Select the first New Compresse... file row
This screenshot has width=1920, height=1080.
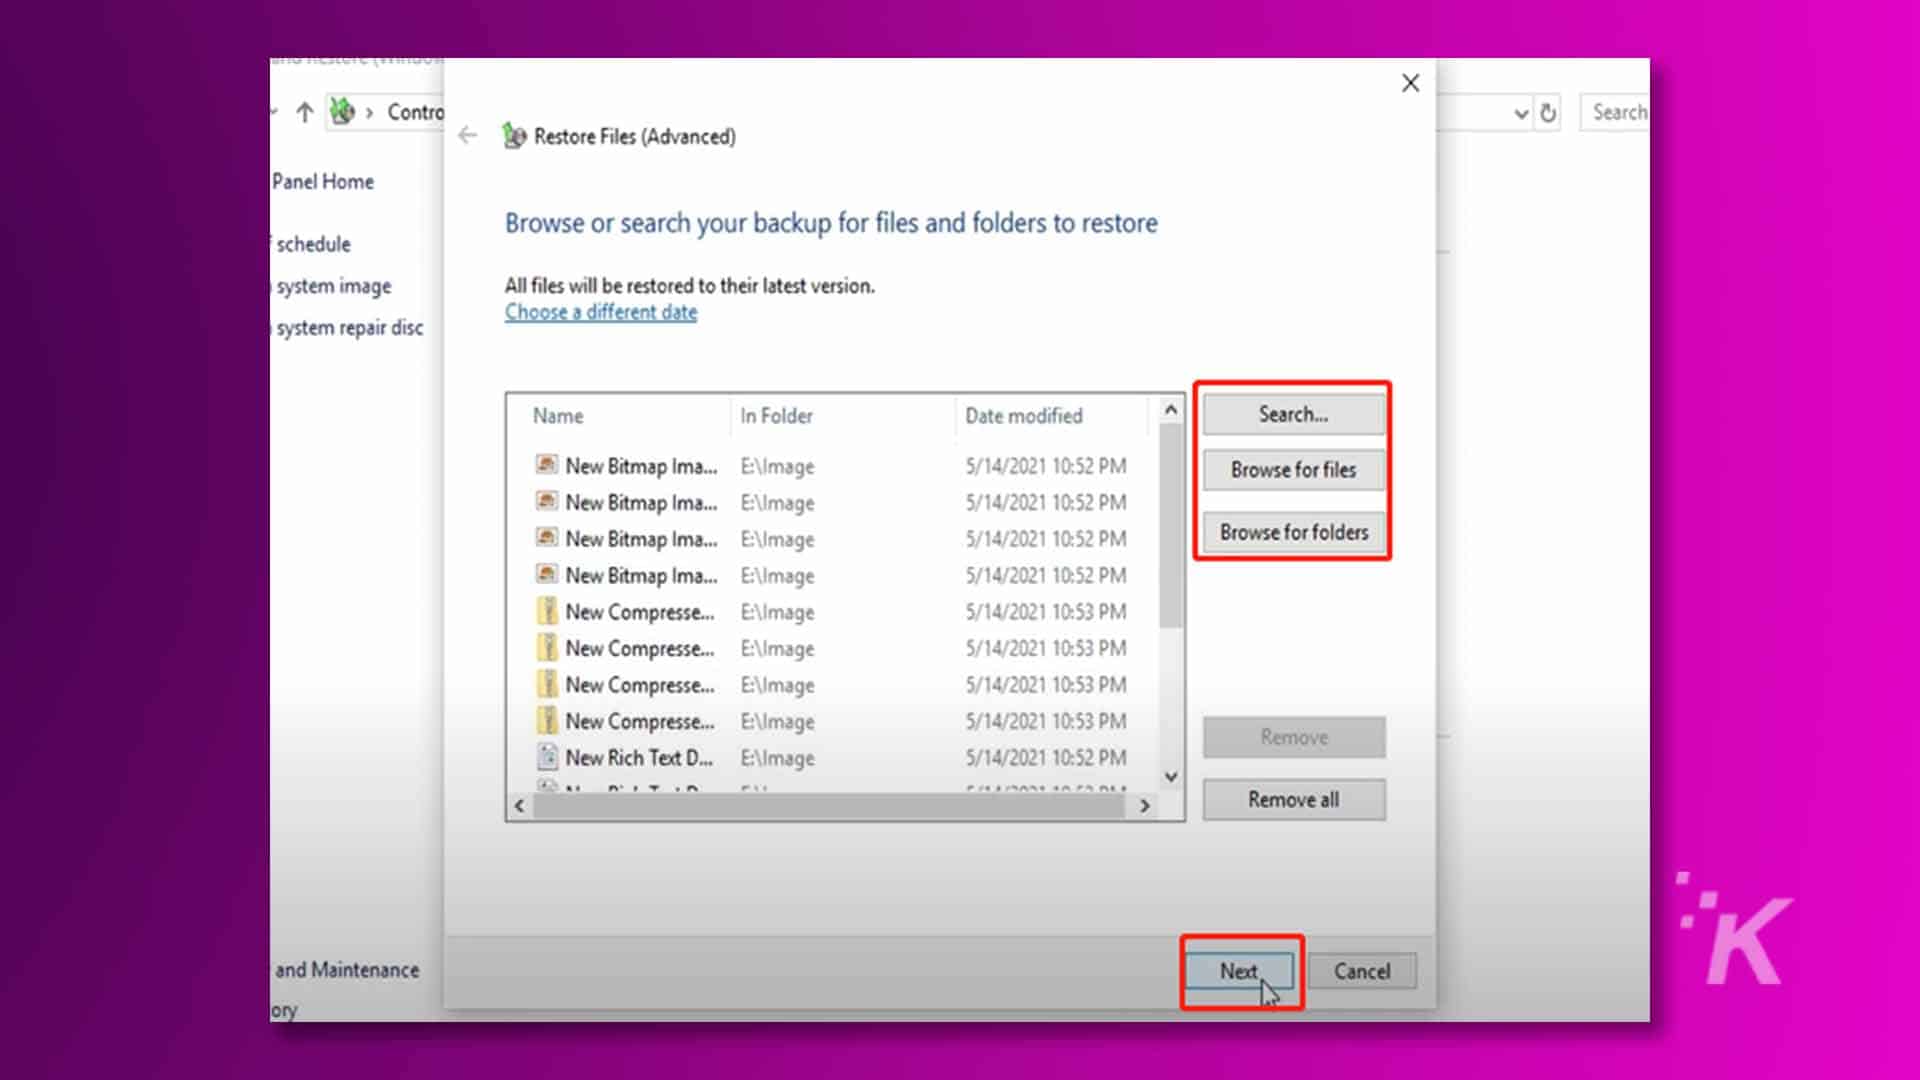(830, 612)
